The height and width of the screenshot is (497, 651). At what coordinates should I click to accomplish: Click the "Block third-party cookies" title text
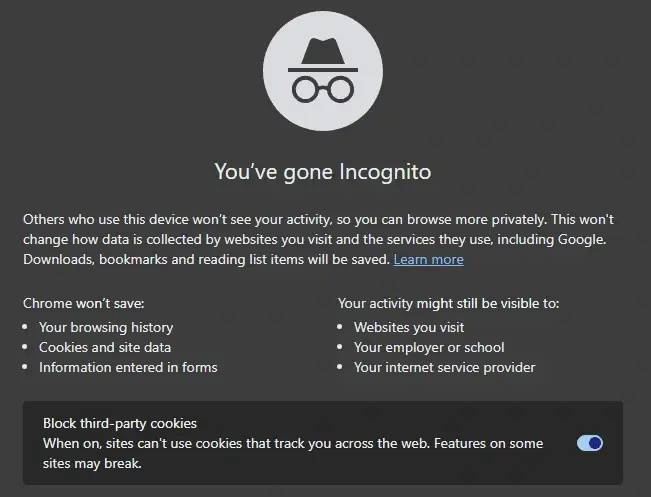click(x=120, y=423)
